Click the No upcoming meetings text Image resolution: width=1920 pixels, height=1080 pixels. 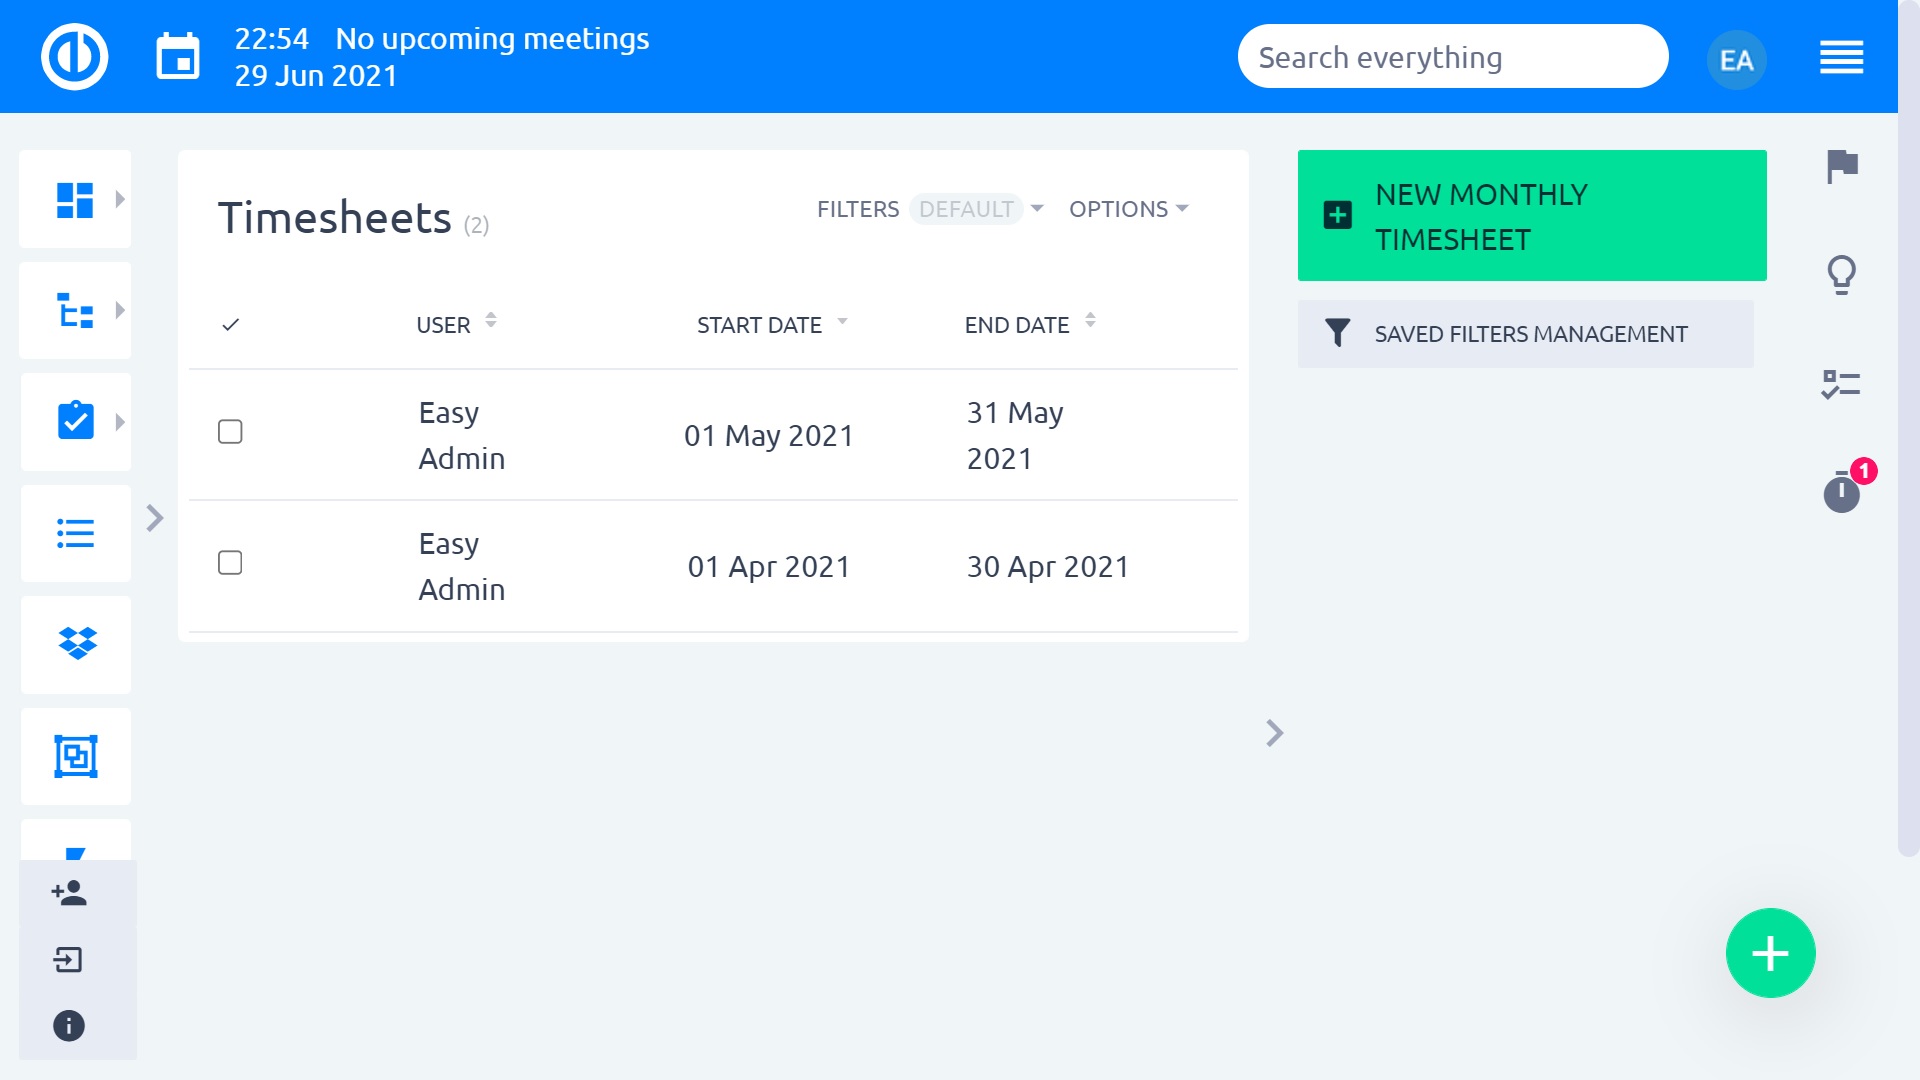tap(492, 38)
